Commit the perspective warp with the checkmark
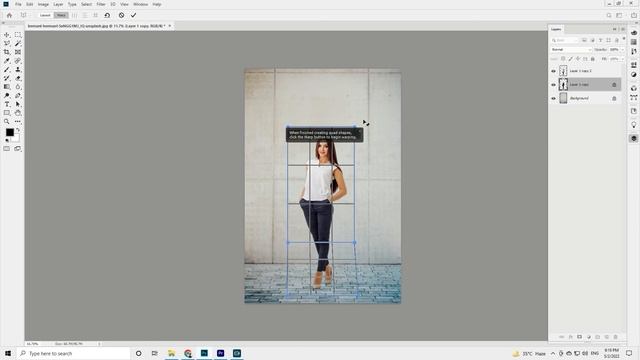 pyautogui.click(x=133, y=15)
